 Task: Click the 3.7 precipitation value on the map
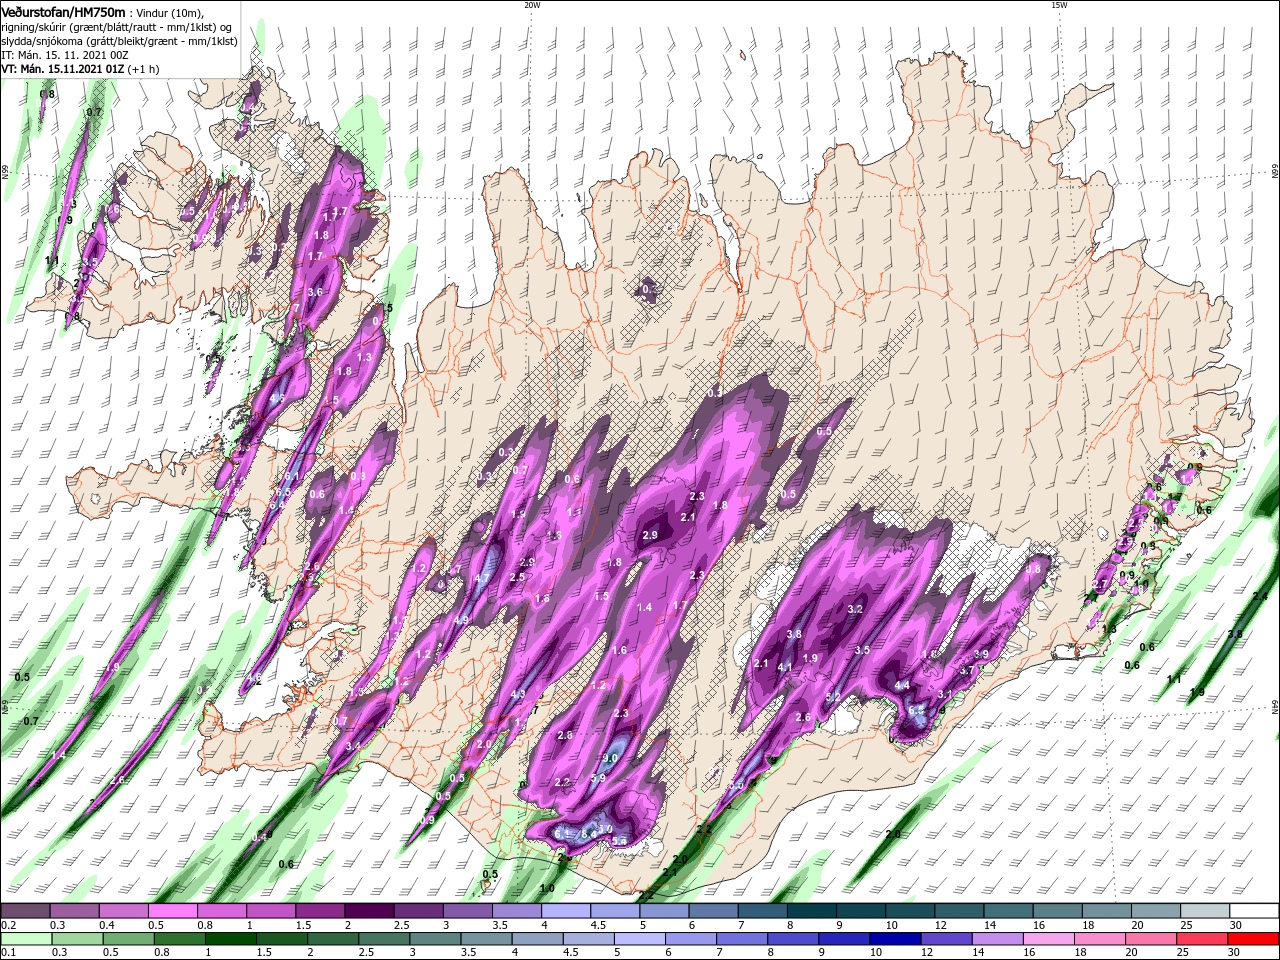coord(967,671)
